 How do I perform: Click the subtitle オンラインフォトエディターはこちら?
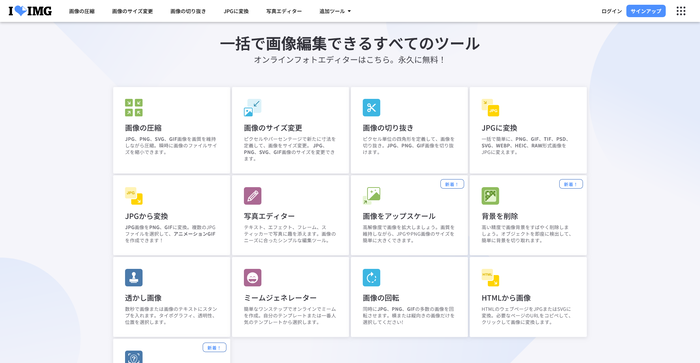323,60
